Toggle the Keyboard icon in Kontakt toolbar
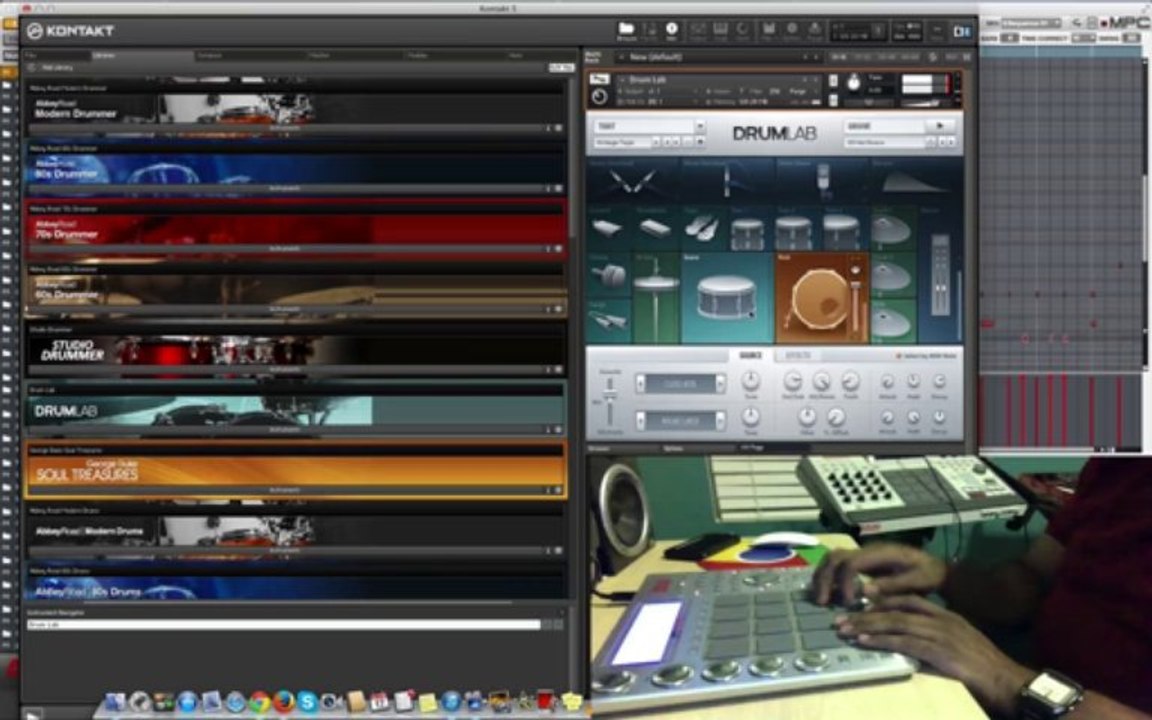Viewport: 1152px width, 720px height. (x=720, y=30)
